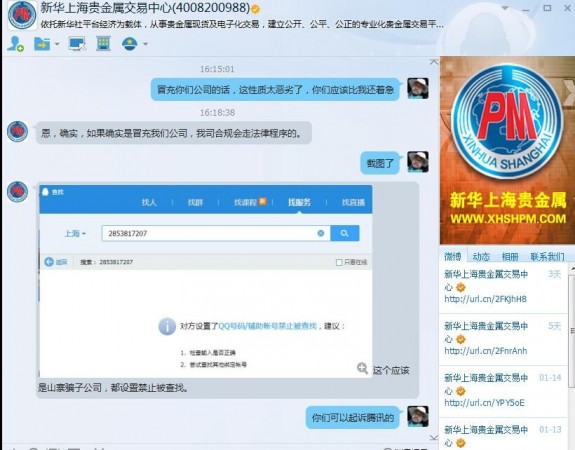The height and width of the screenshot is (450, 575).
Task: Click the title 新华上海贵金属交易中心(4008200988)
Action: pyautogui.click(x=145, y=7)
